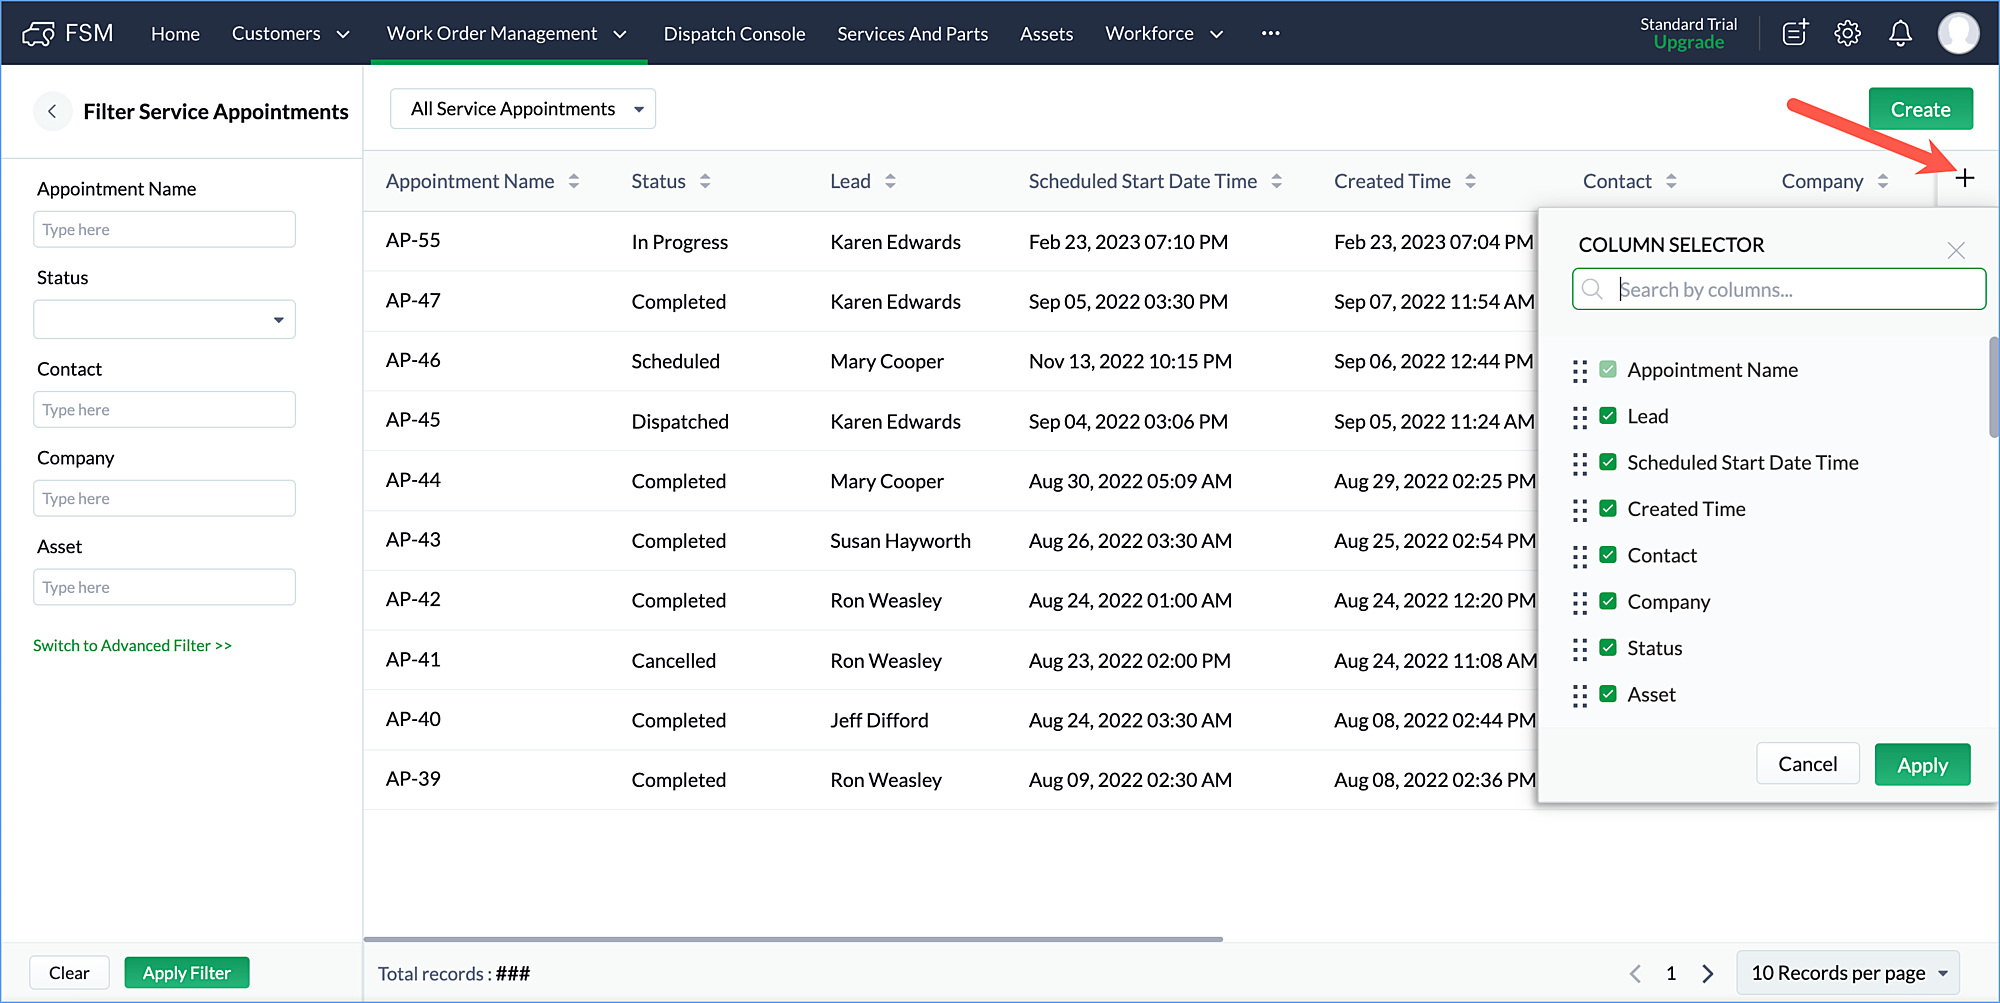Go to next page arrow
The width and height of the screenshot is (2000, 1003).
(1708, 973)
